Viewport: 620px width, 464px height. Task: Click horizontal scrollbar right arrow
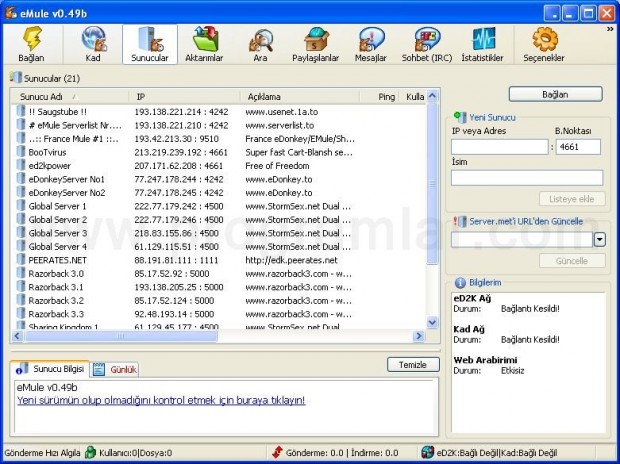tap(419, 336)
